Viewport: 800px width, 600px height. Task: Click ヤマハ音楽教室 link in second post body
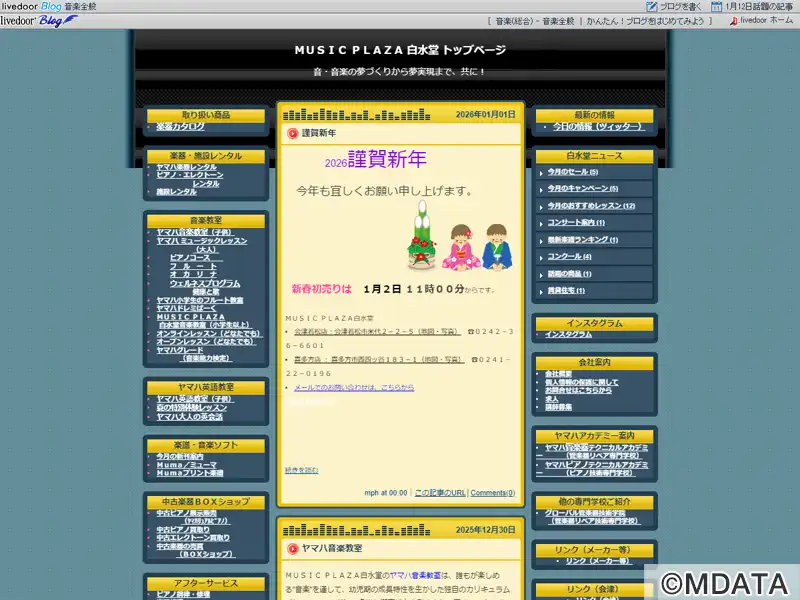[x=415, y=575]
